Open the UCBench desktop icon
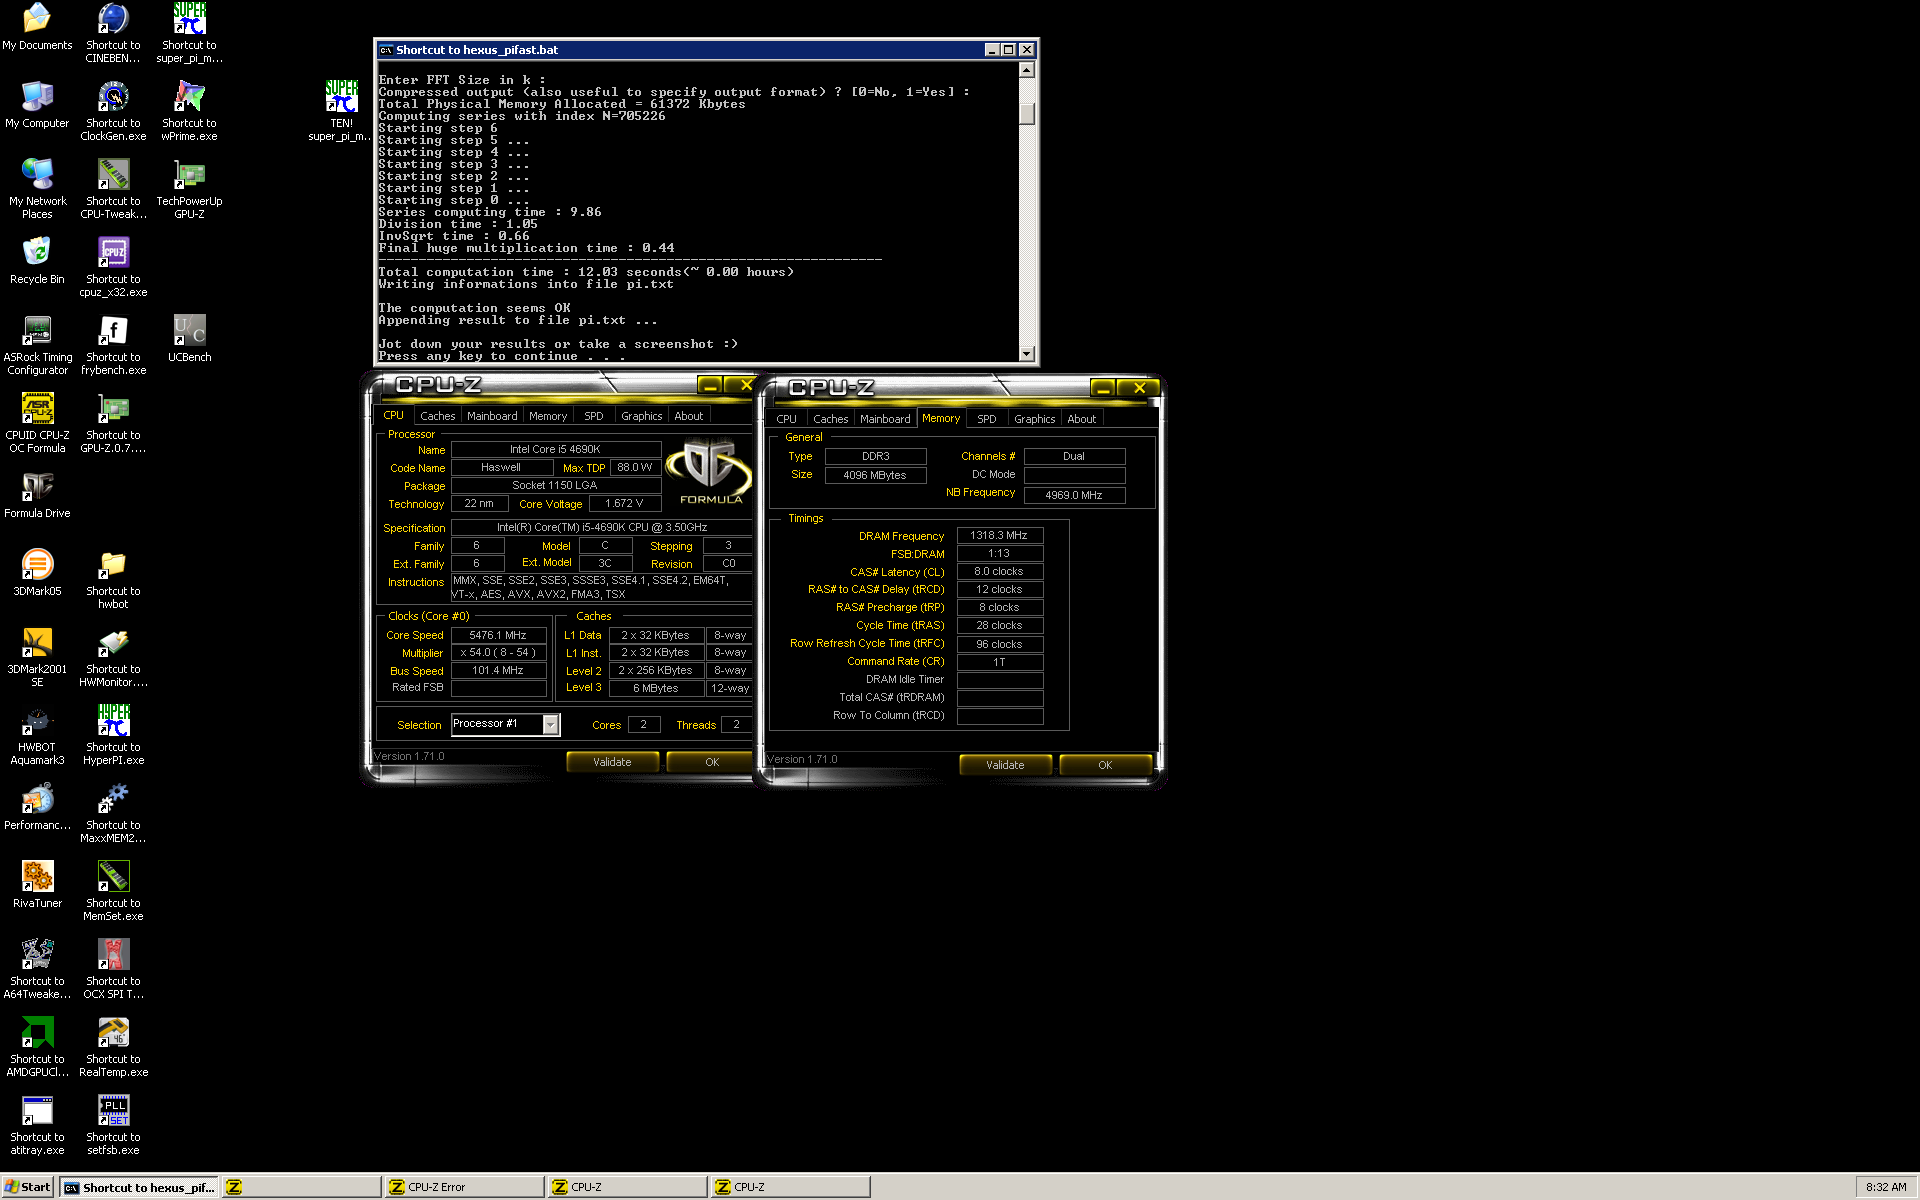The image size is (1920, 1200). point(189,339)
